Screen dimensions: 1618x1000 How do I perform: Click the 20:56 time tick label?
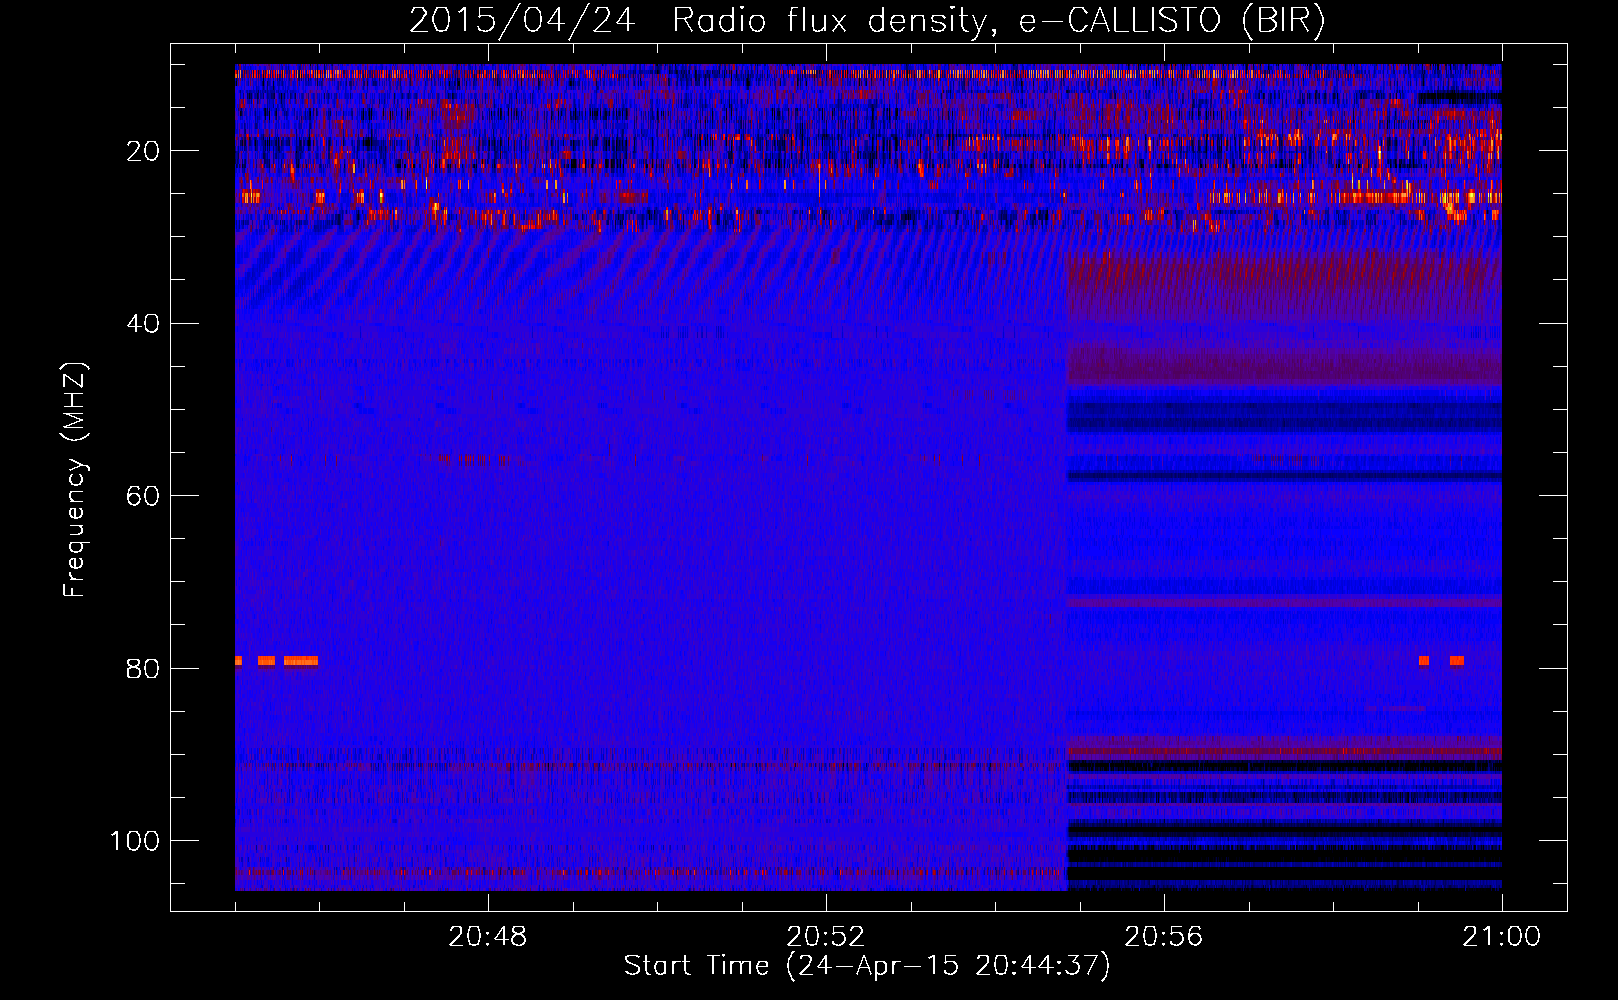click(x=1163, y=937)
